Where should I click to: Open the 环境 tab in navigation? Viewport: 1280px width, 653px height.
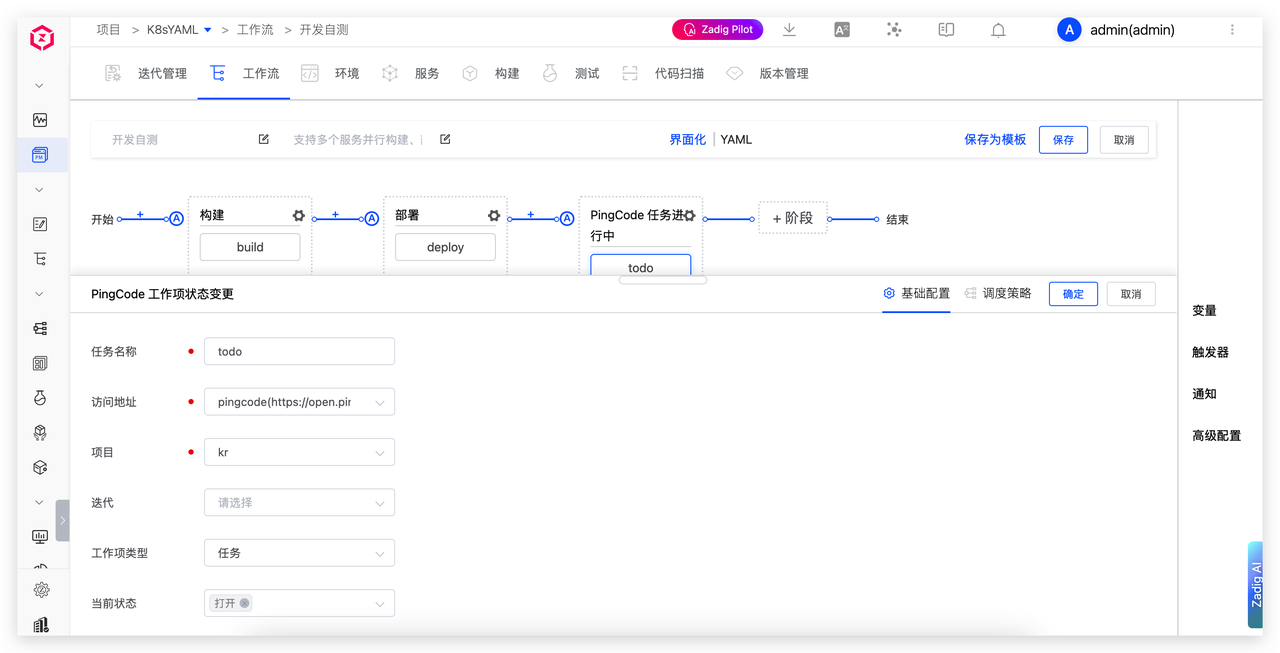(x=346, y=73)
